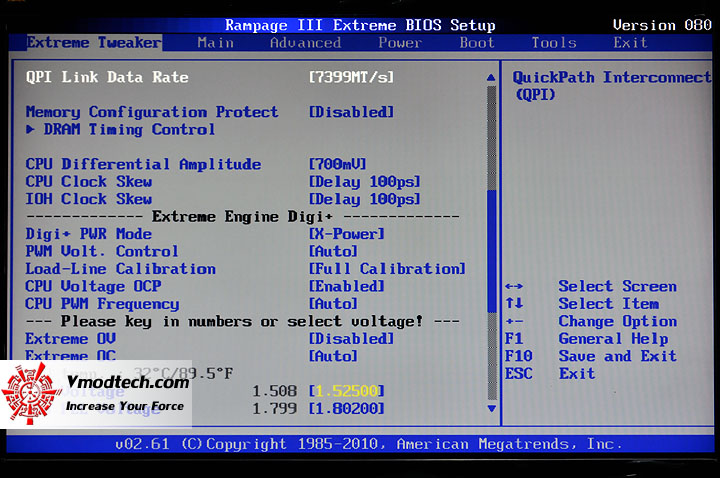
Task: Click the plus-minus Change Option icon
Action: 514,321
